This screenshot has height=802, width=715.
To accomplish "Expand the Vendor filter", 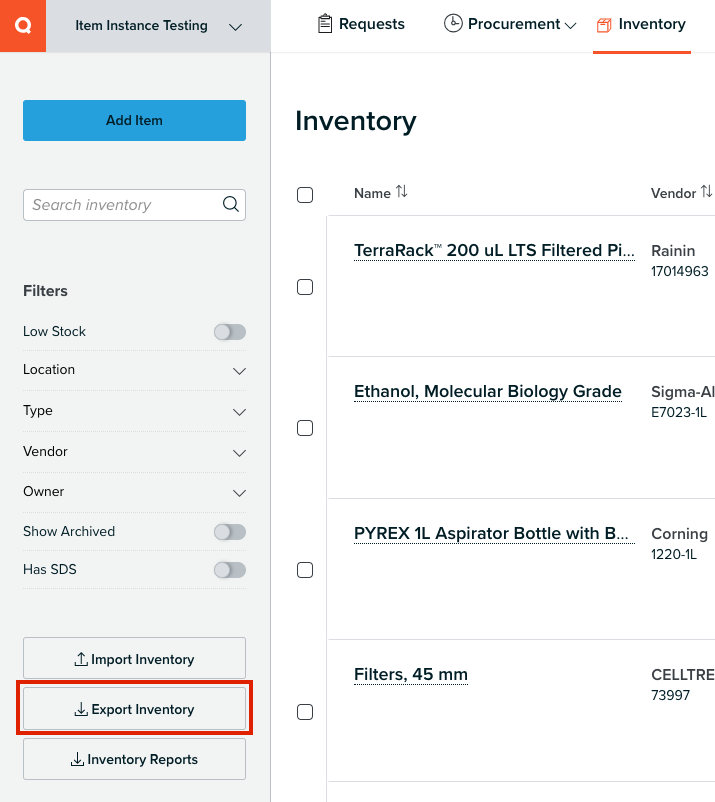I will click(x=135, y=452).
